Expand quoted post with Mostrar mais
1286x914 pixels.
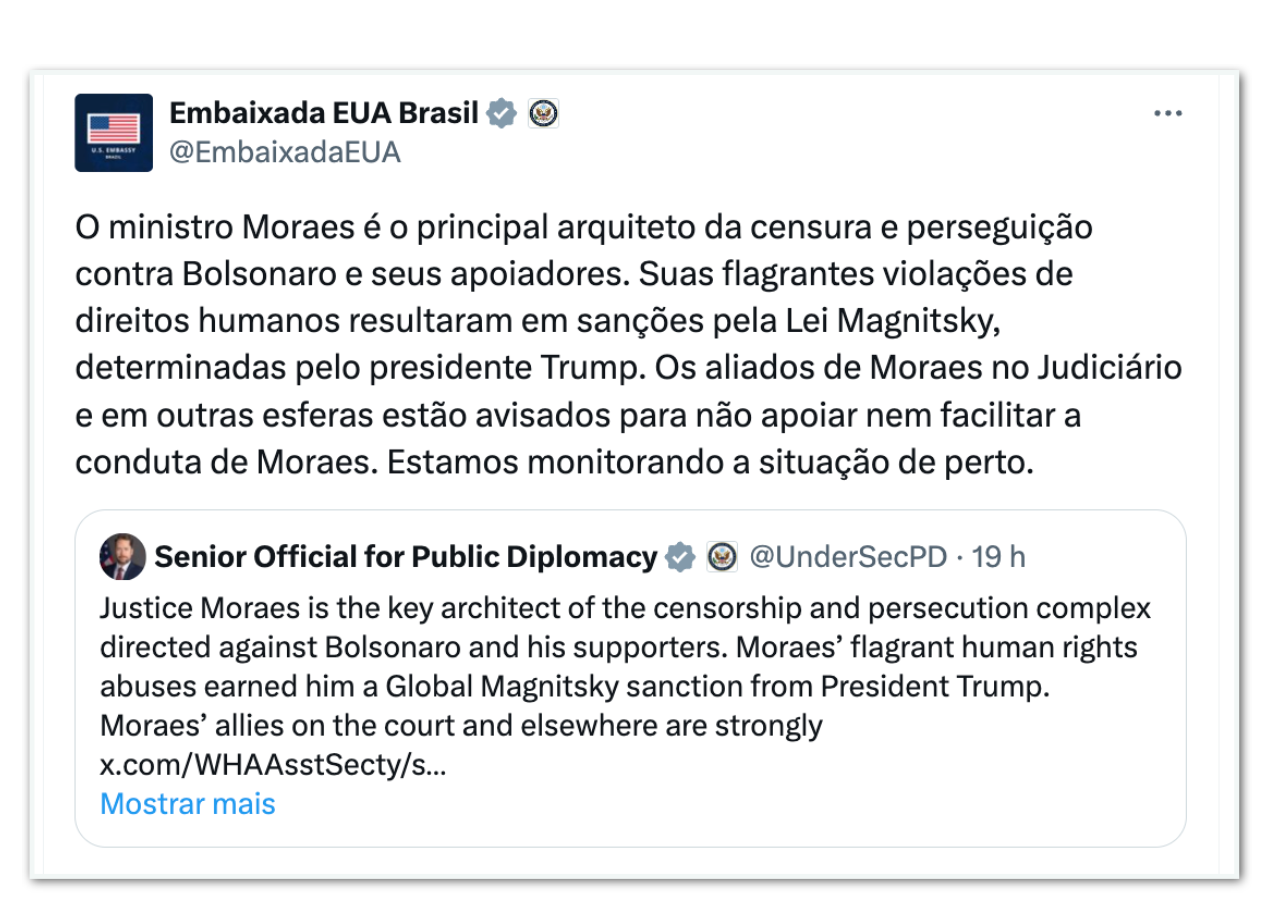(188, 804)
